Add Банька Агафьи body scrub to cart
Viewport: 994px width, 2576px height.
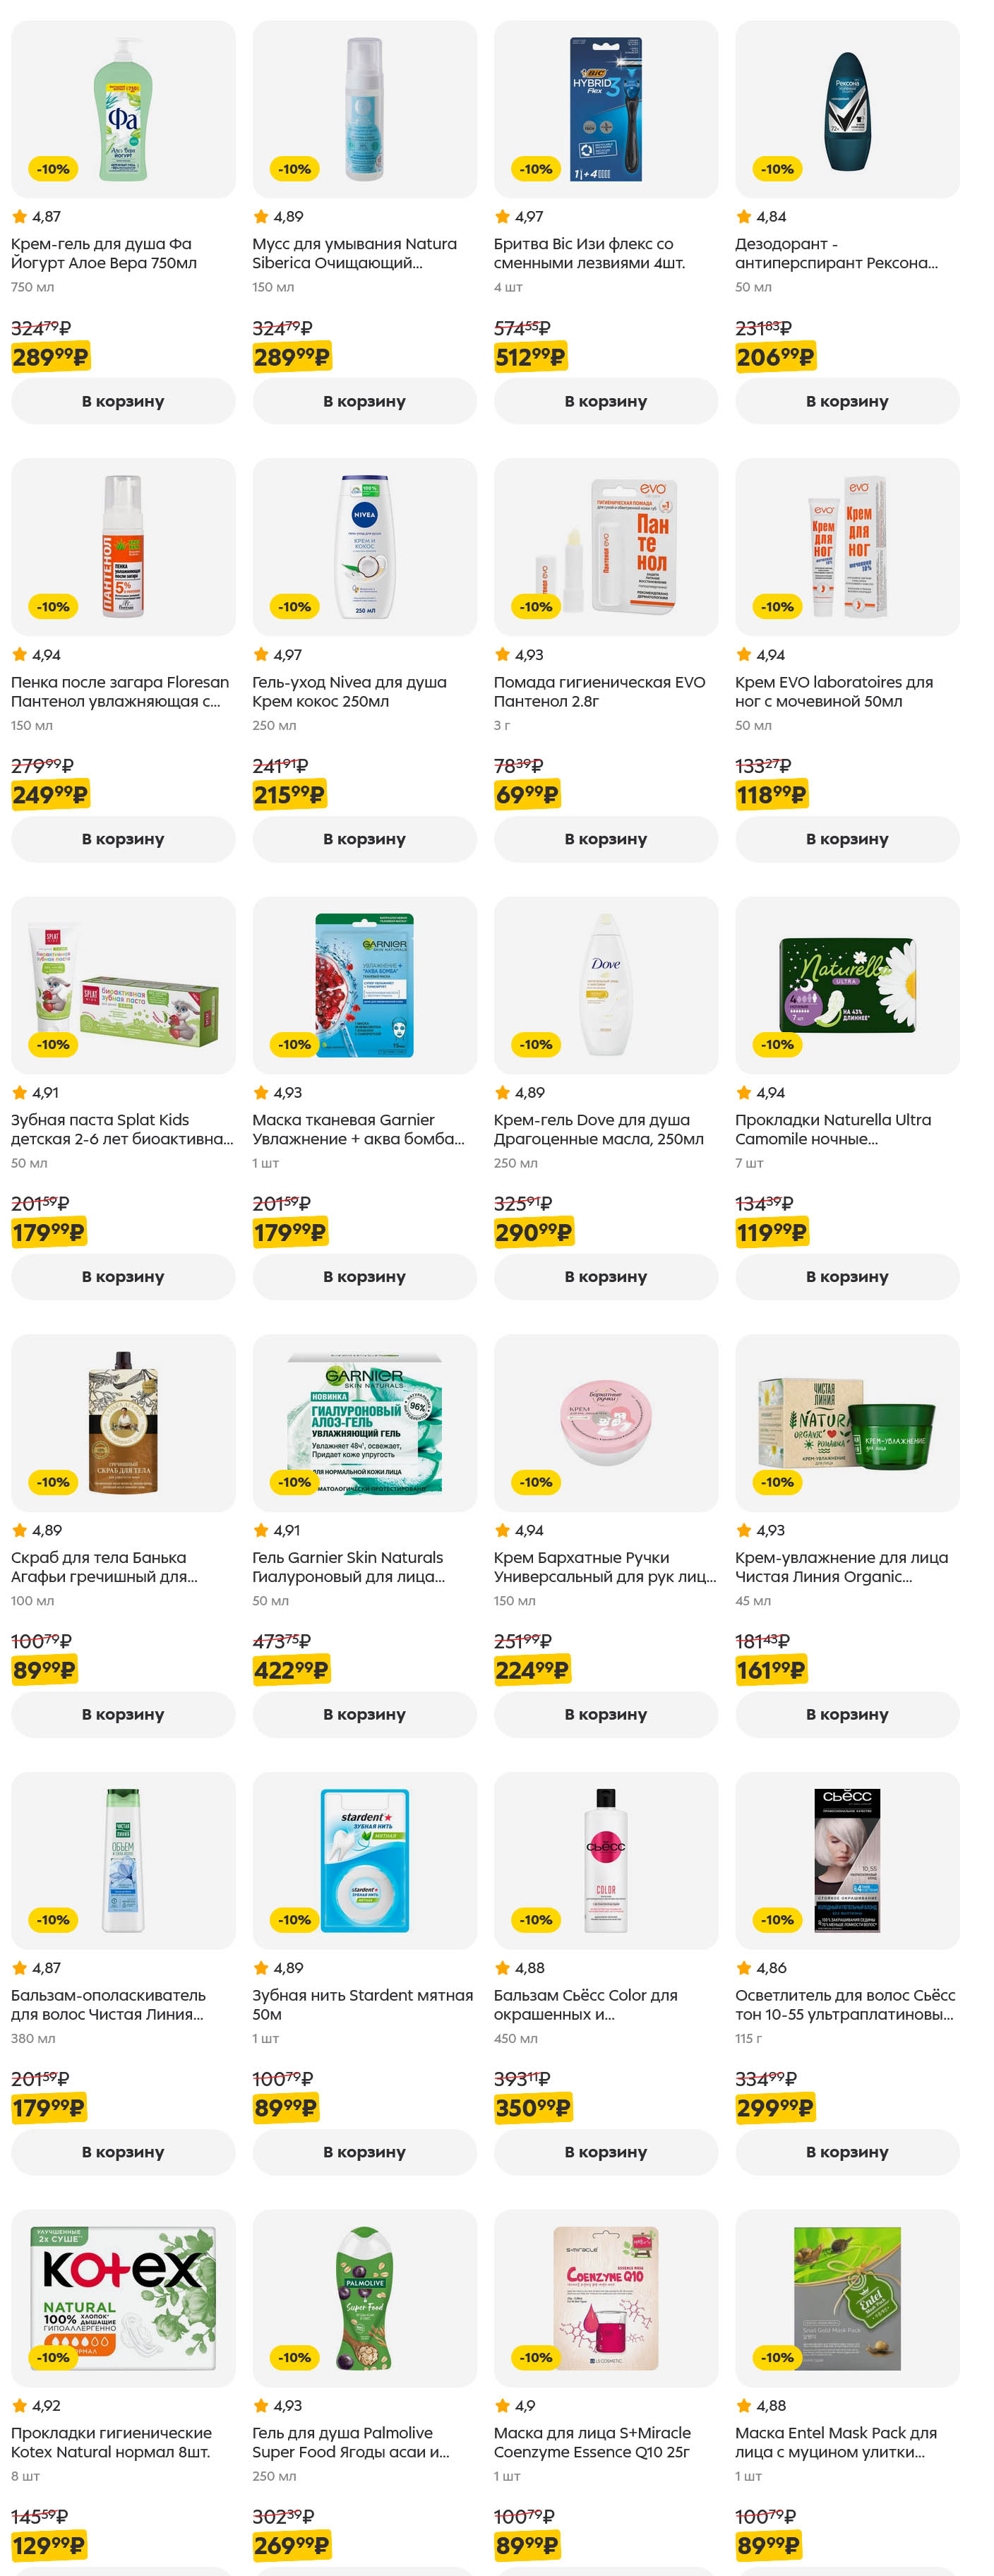click(123, 1714)
